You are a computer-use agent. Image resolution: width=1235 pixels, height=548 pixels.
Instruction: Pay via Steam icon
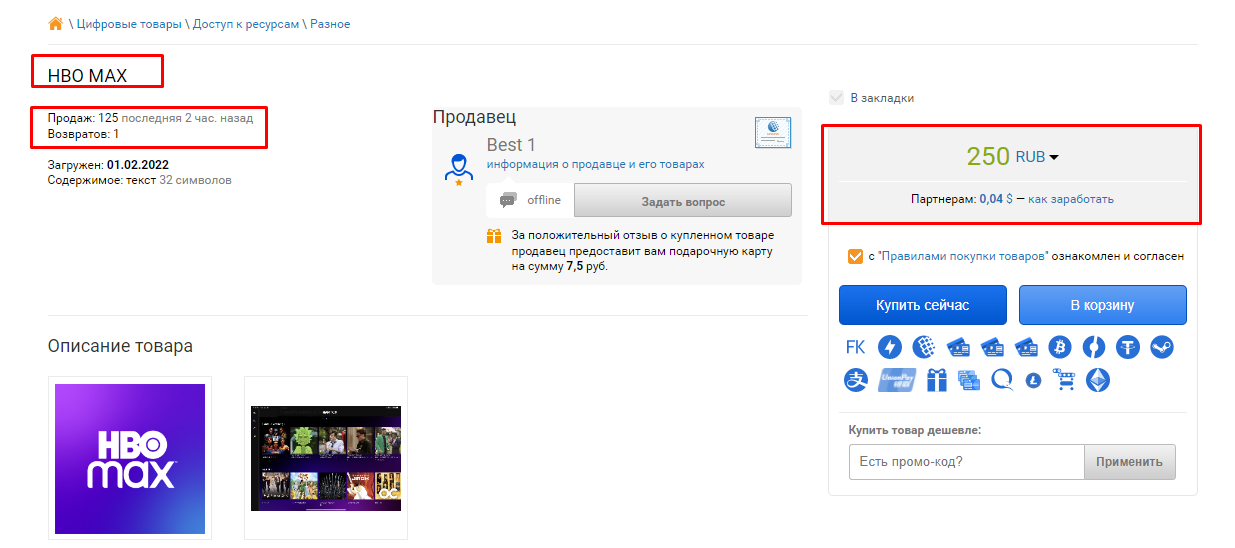[x=1162, y=347]
